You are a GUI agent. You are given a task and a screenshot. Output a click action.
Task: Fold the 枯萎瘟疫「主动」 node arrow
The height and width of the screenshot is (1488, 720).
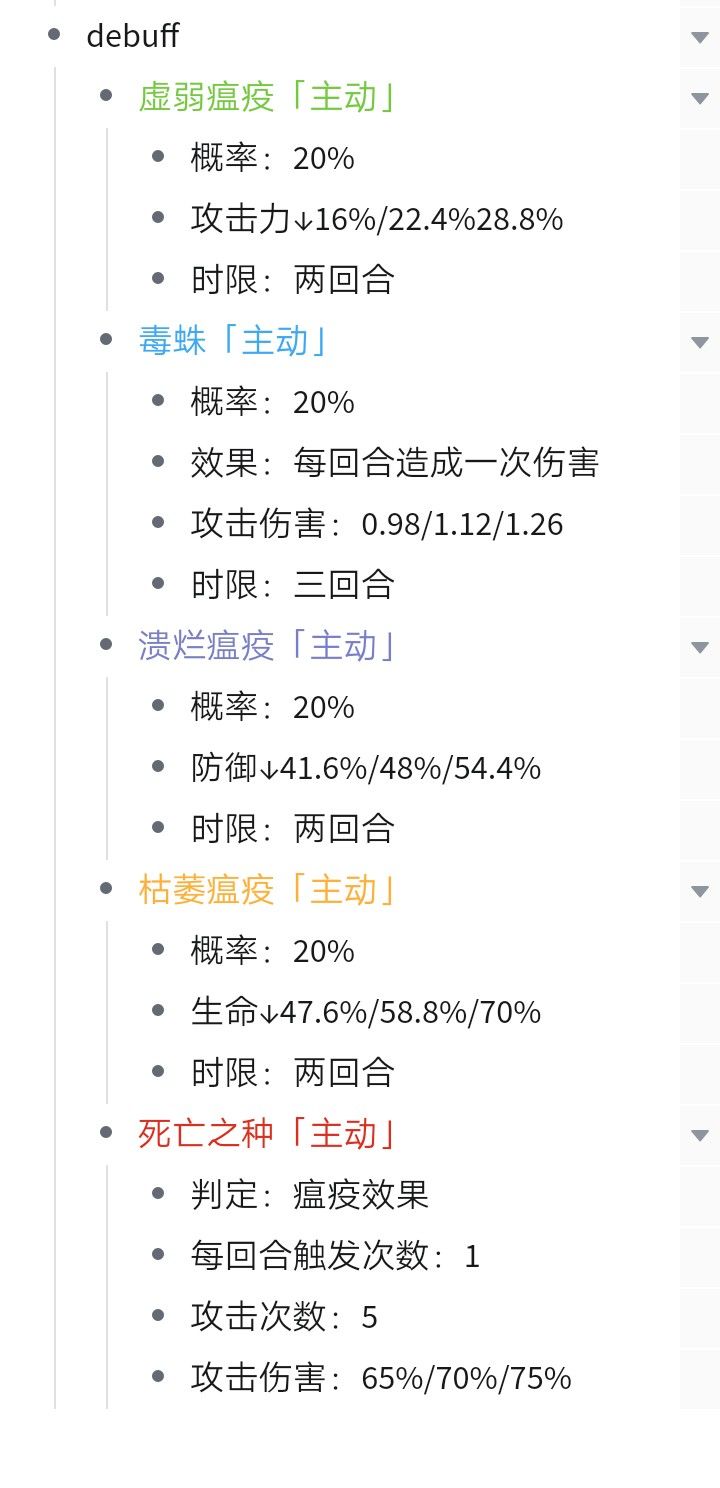tap(699, 891)
